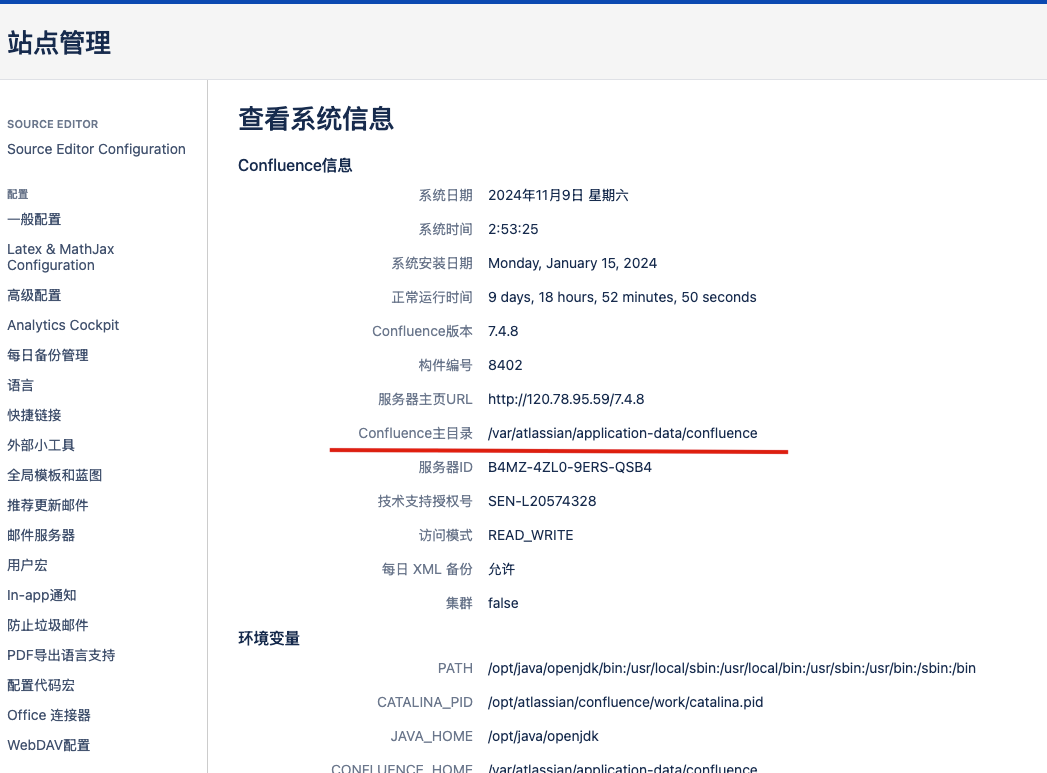Open 一般配置 in the sidebar
This screenshot has height=773, width=1047.
(34, 220)
